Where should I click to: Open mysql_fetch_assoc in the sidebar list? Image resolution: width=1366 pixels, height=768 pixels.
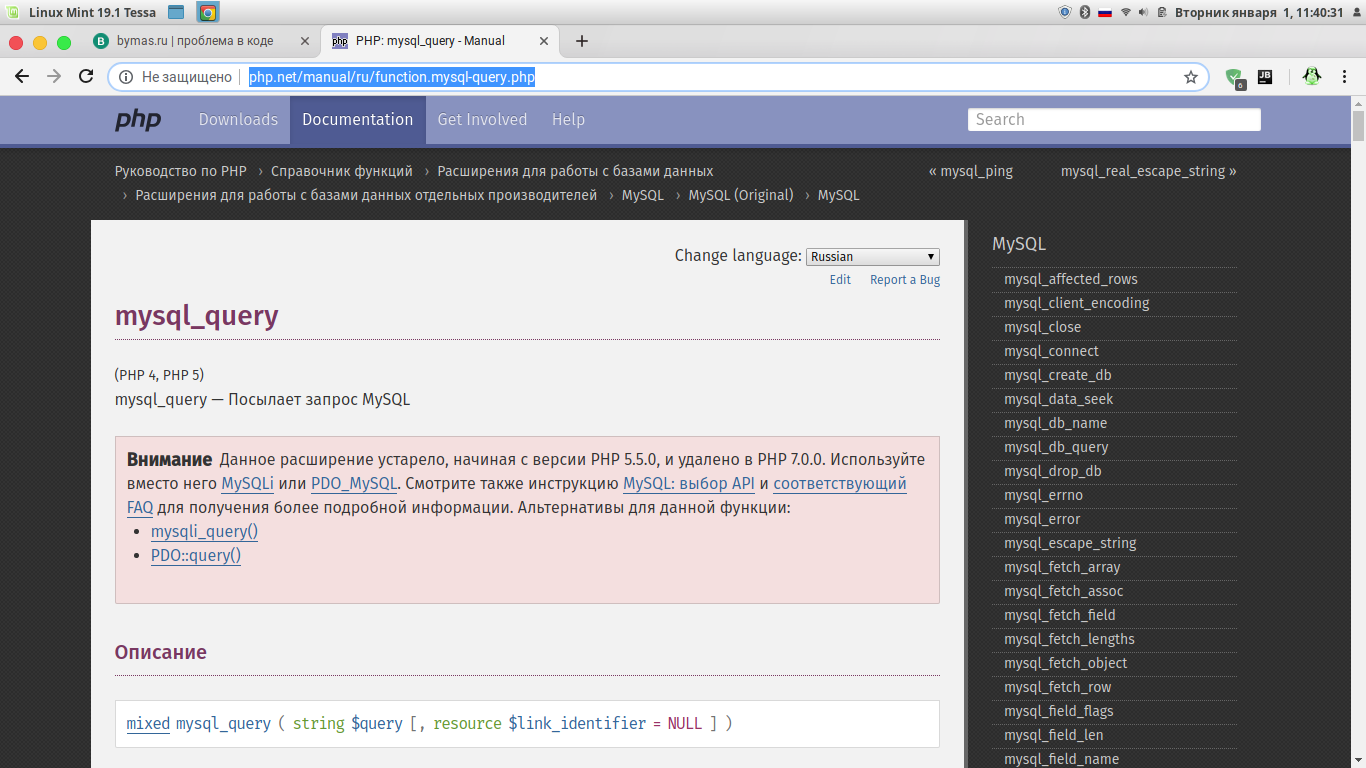(1063, 591)
